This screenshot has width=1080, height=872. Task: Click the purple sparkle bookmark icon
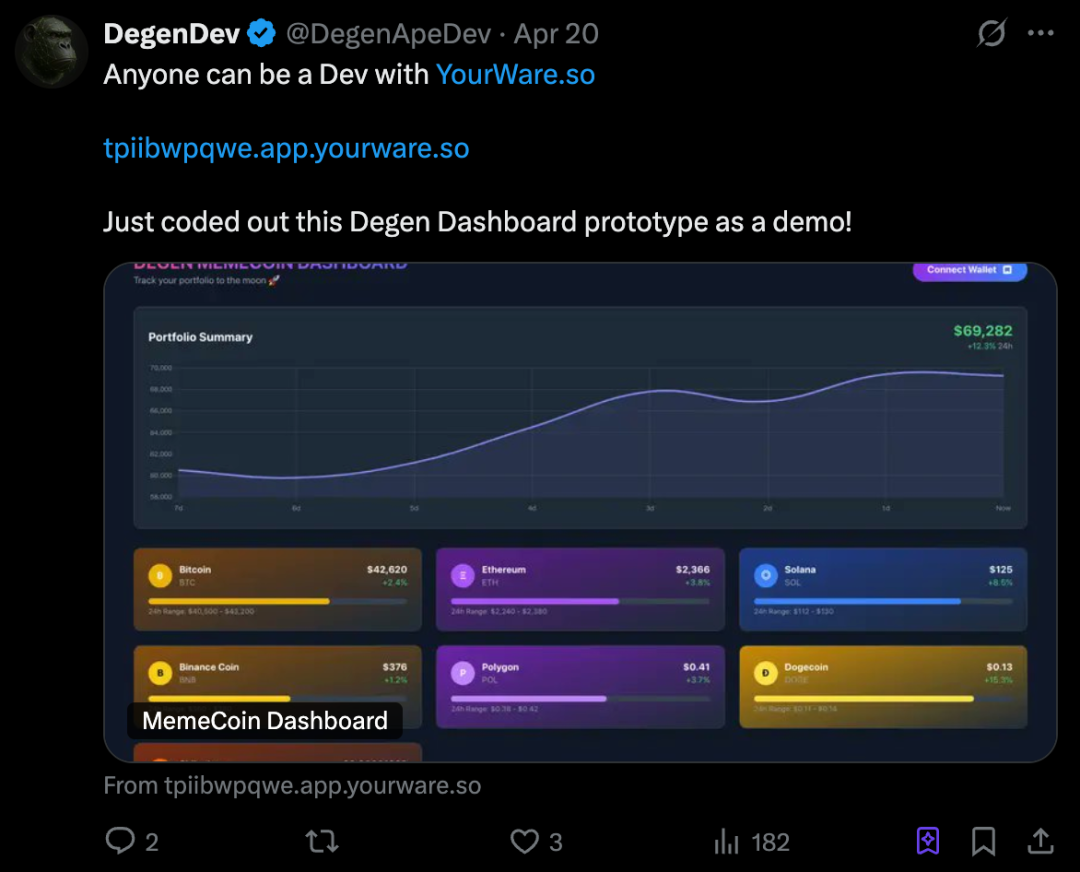point(928,841)
